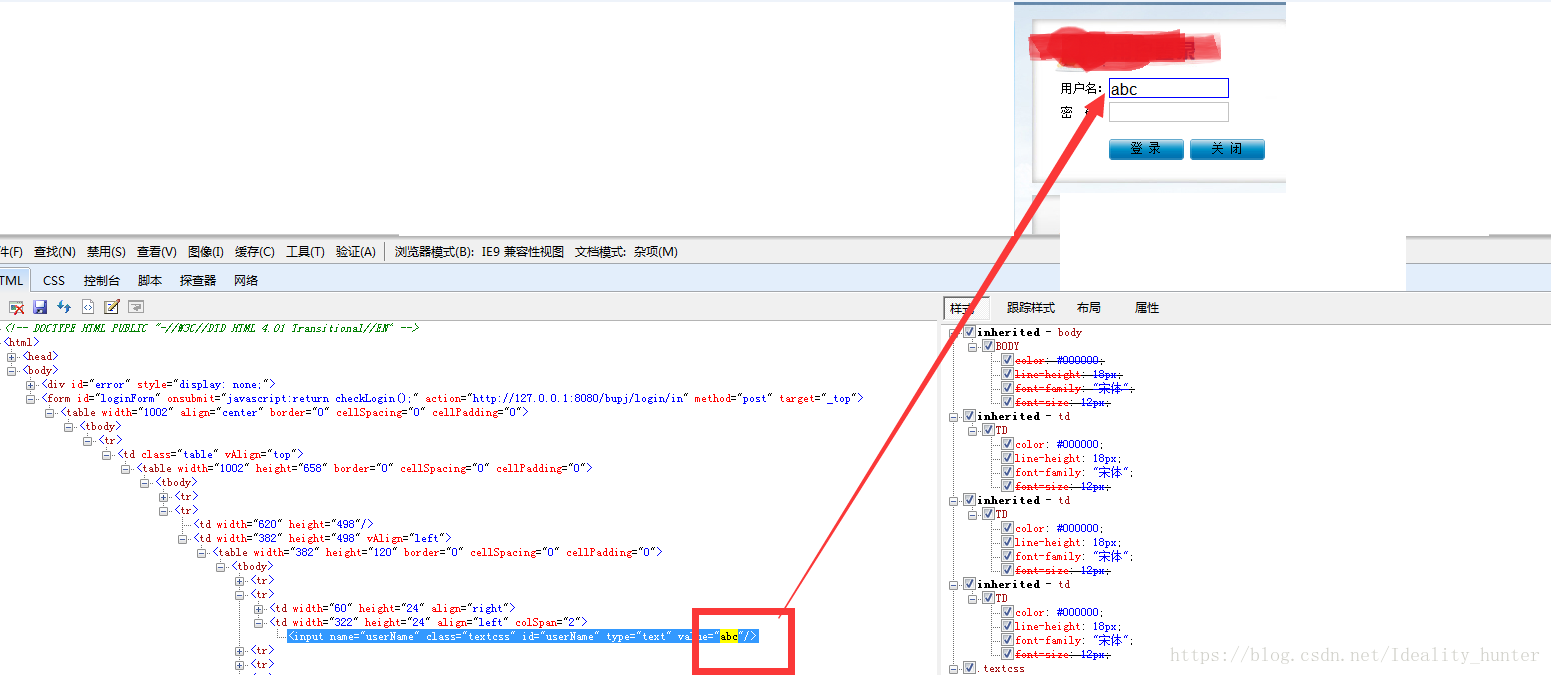The image size is (1551, 675).
Task: Click the 登录 login button
Action: [1146, 149]
